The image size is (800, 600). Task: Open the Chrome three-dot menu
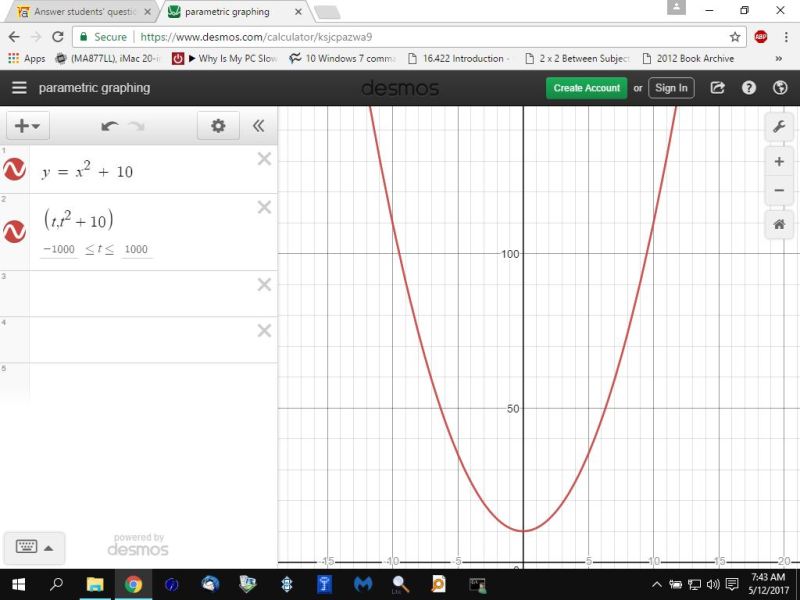coord(786,37)
